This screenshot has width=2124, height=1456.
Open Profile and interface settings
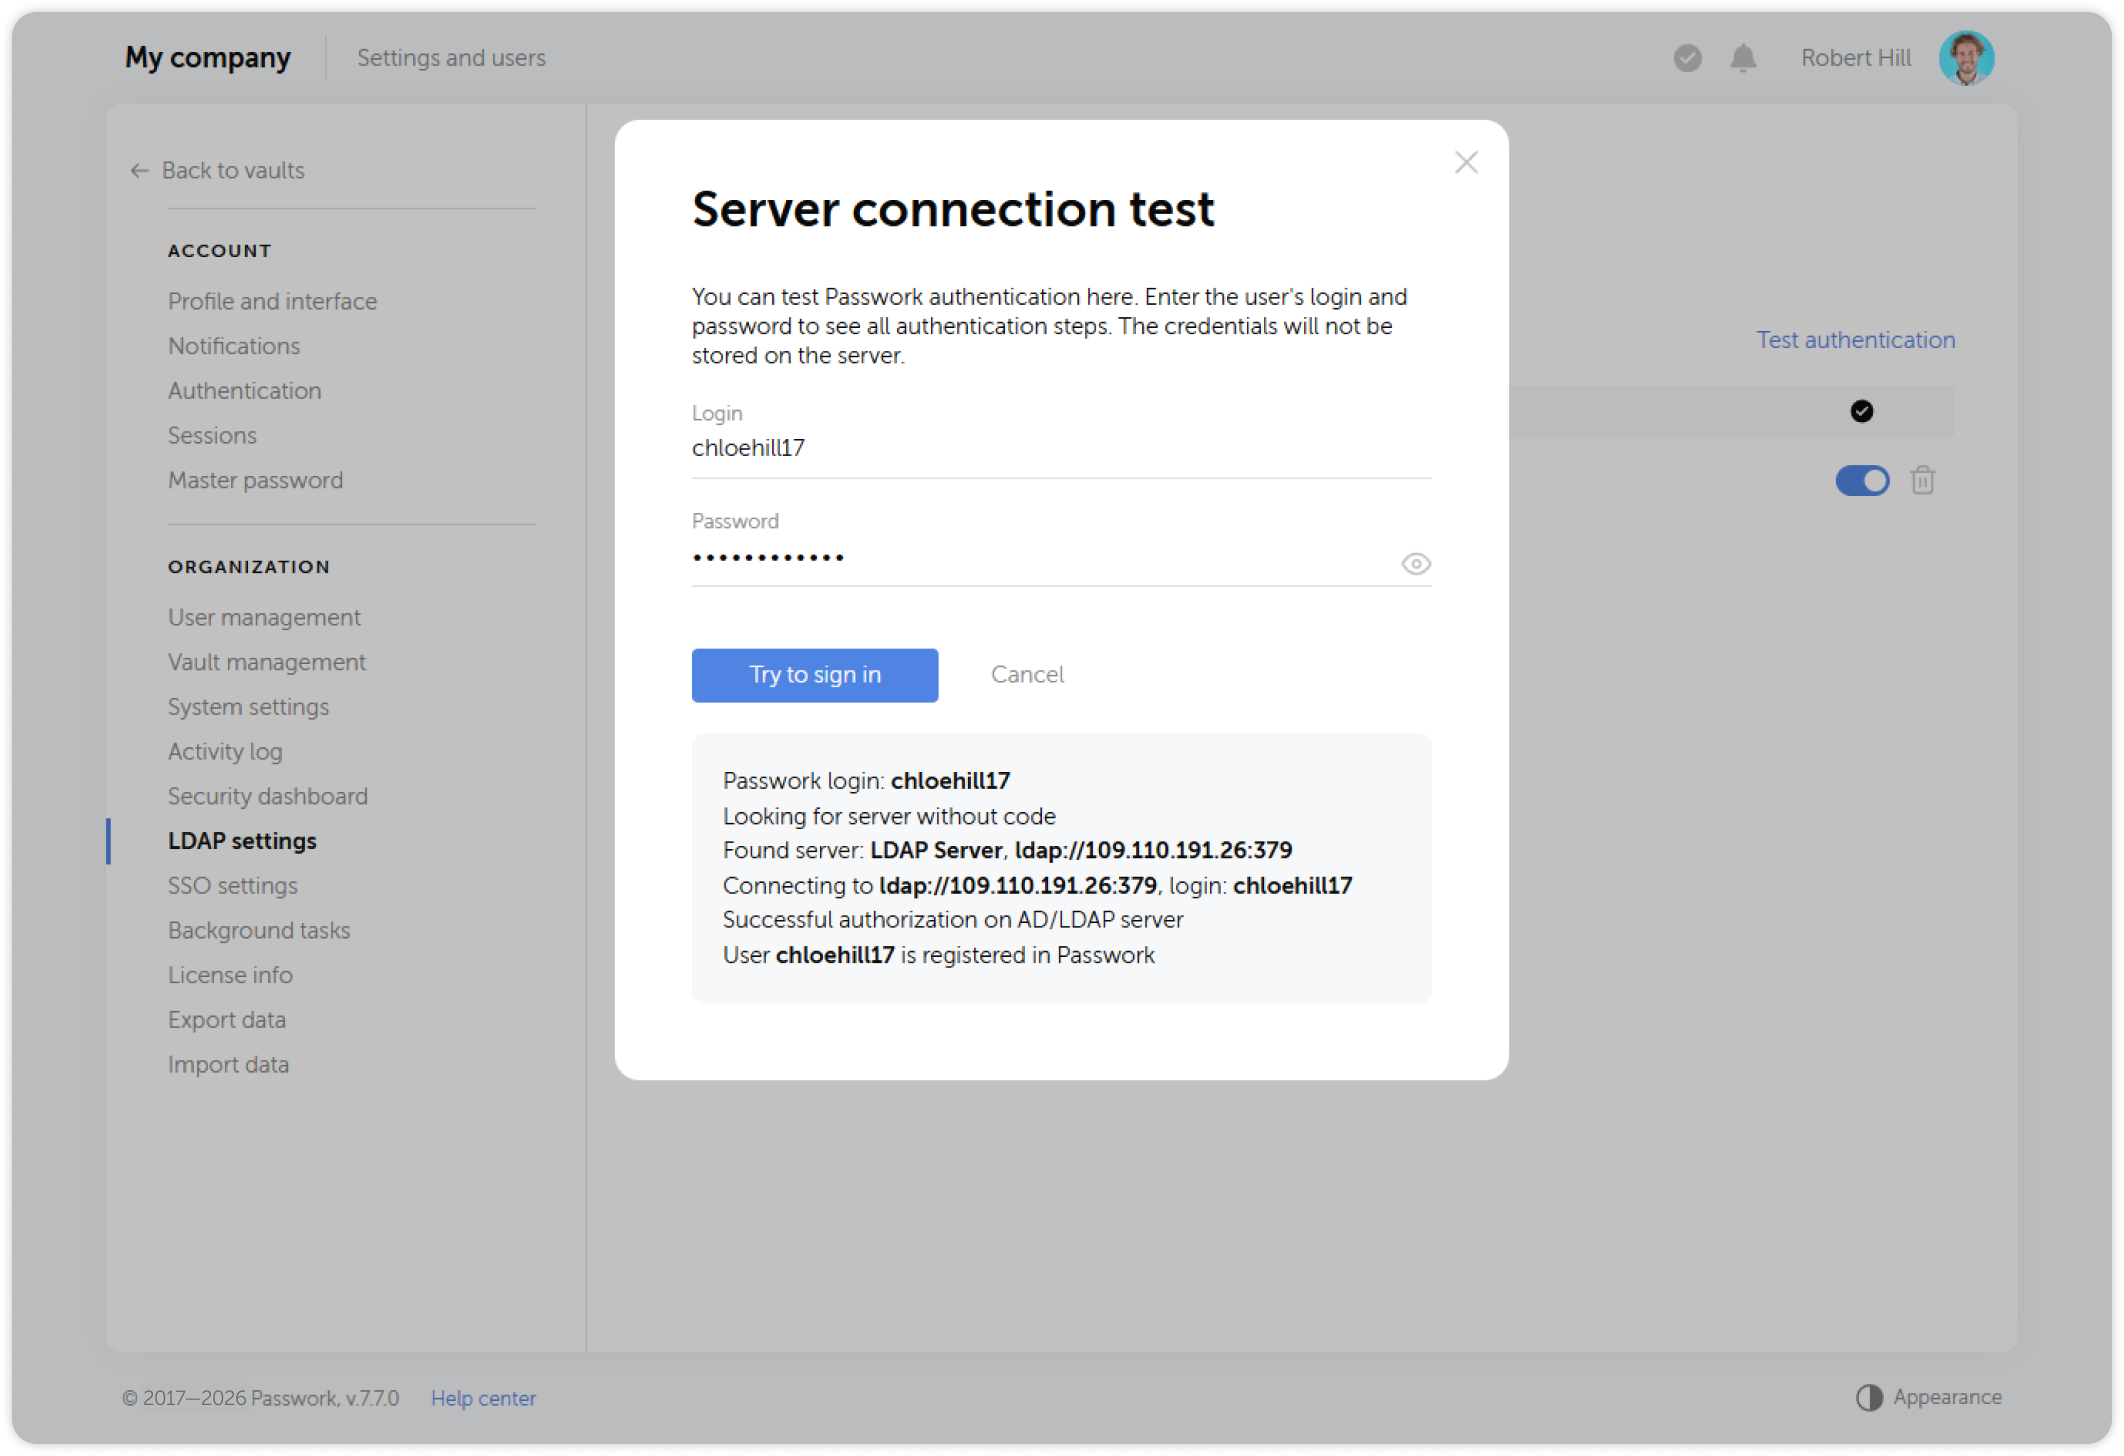(272, 301)
